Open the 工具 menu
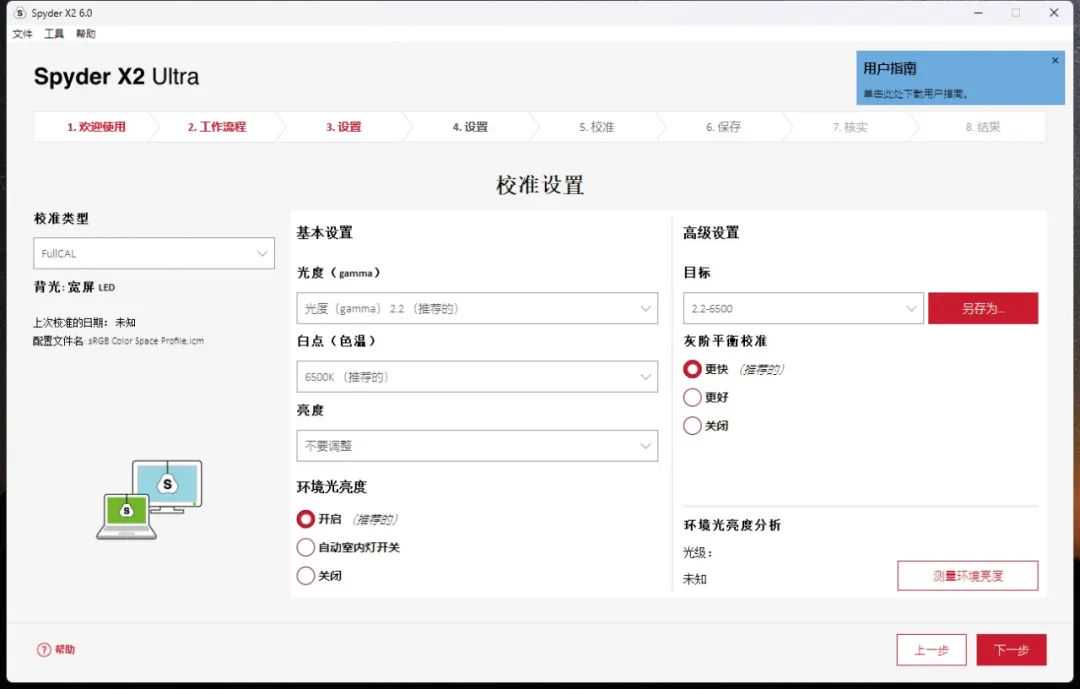 tap(54, 34)
